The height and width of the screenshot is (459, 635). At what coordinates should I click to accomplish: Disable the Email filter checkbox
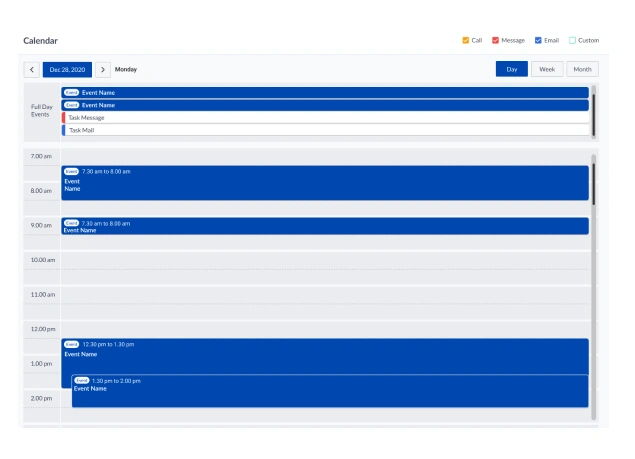tap(538, 41)
